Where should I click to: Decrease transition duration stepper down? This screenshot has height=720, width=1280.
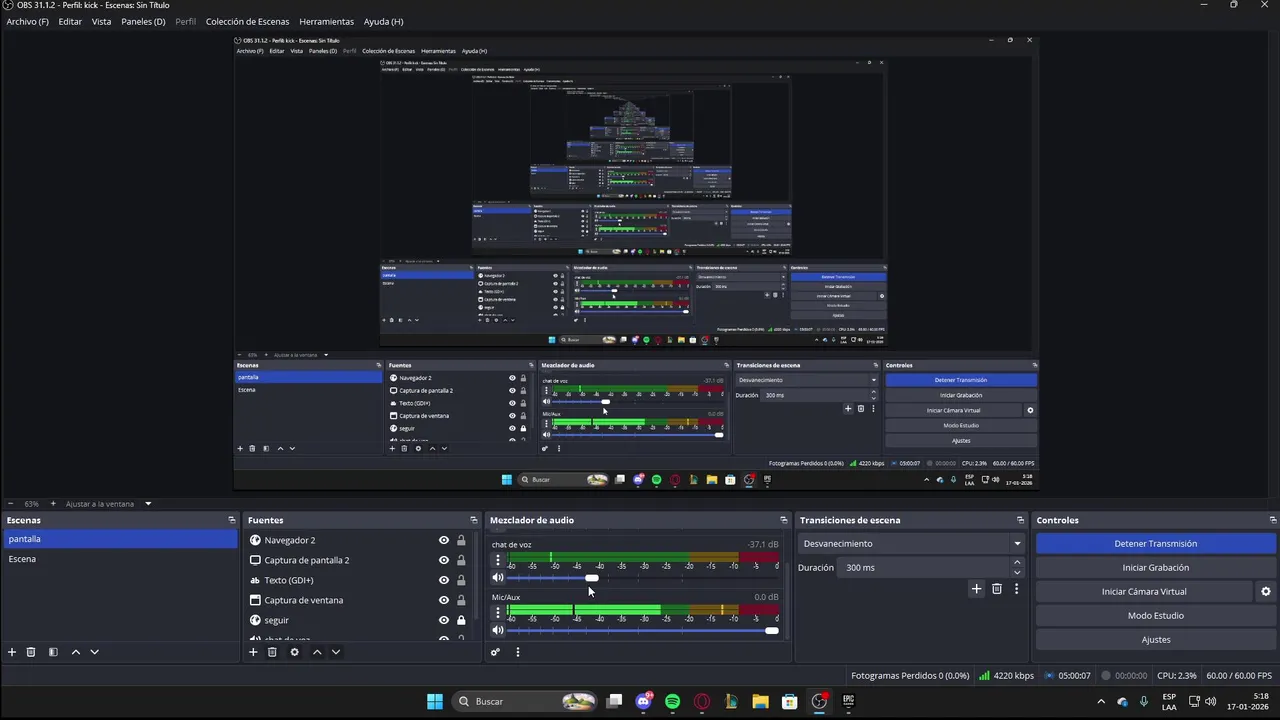(1017, 572)
